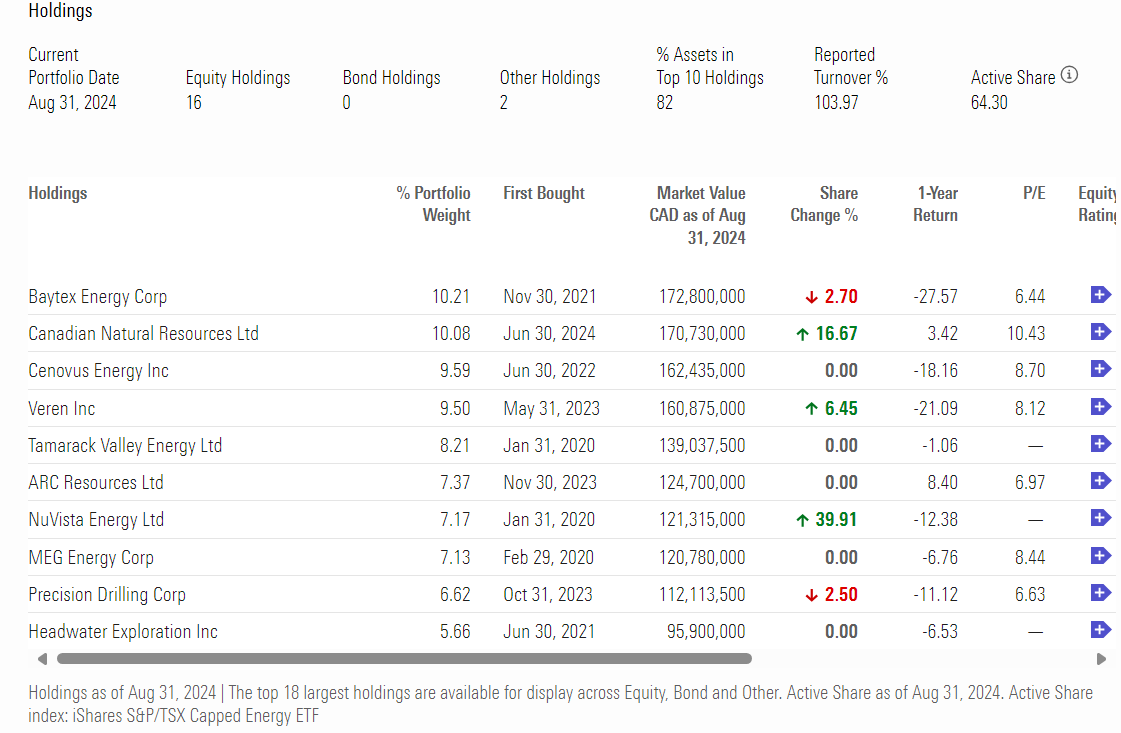Click the P/E column header
Image resolution: width=1121 pixels, height=733 pixels.
(x=1034, y=193)
